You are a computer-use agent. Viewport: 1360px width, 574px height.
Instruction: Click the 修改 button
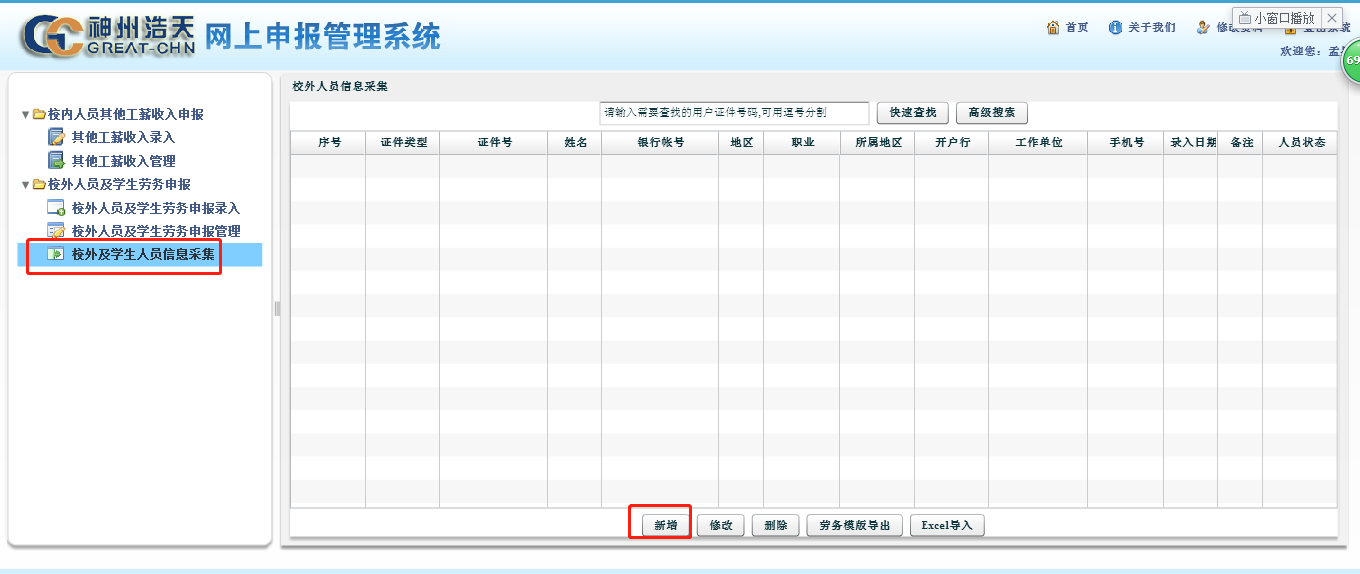[x=721, y=525]
